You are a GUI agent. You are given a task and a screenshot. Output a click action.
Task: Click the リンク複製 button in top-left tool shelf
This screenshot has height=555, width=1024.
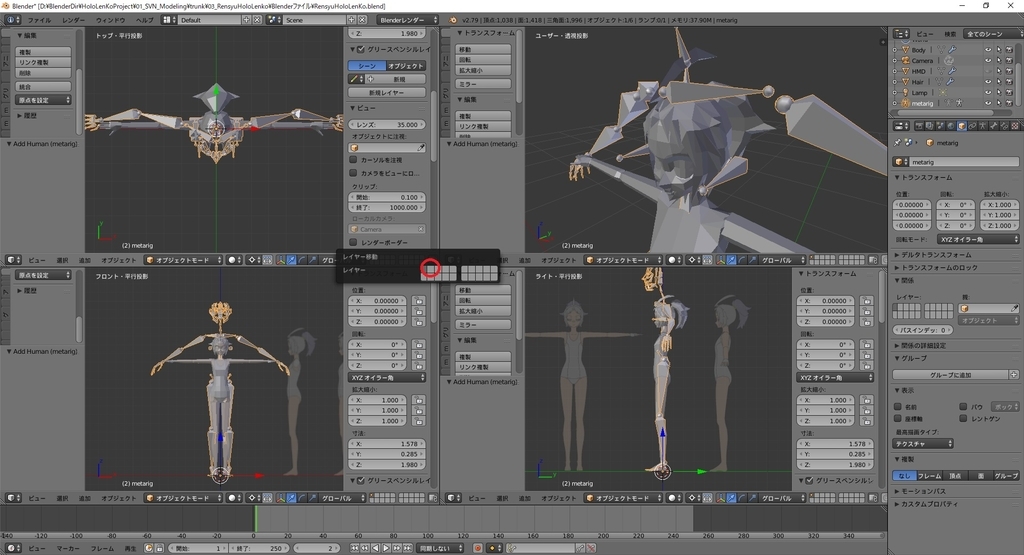43,62
